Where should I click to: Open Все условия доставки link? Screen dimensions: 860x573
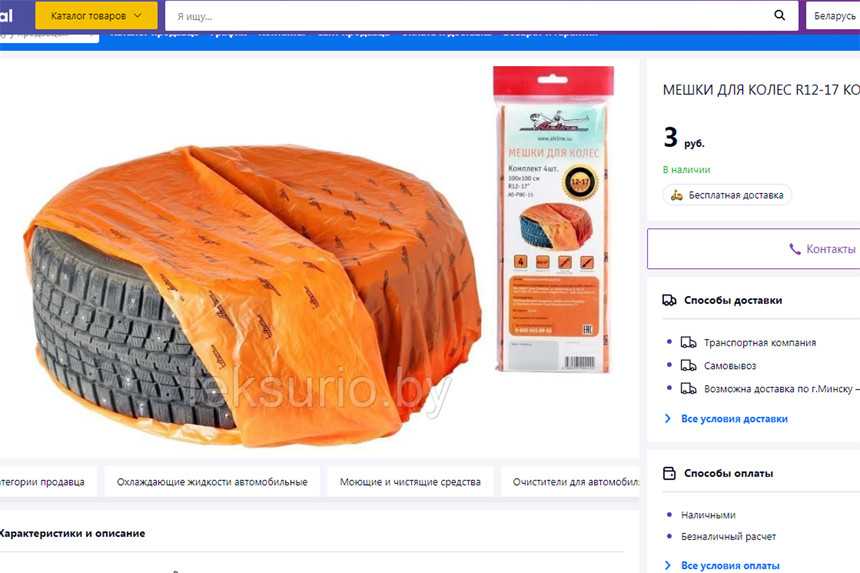(734, 419)
